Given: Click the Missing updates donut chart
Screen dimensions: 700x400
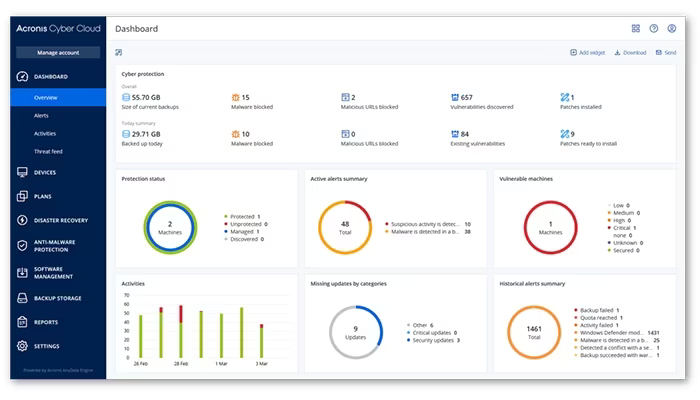Looking at the screenshot, I should coord(356,332).
